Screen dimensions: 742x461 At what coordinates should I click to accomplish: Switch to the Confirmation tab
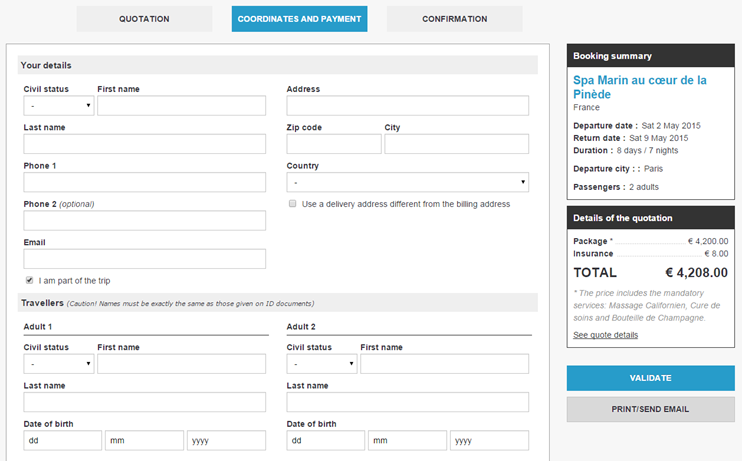point(454,19)
